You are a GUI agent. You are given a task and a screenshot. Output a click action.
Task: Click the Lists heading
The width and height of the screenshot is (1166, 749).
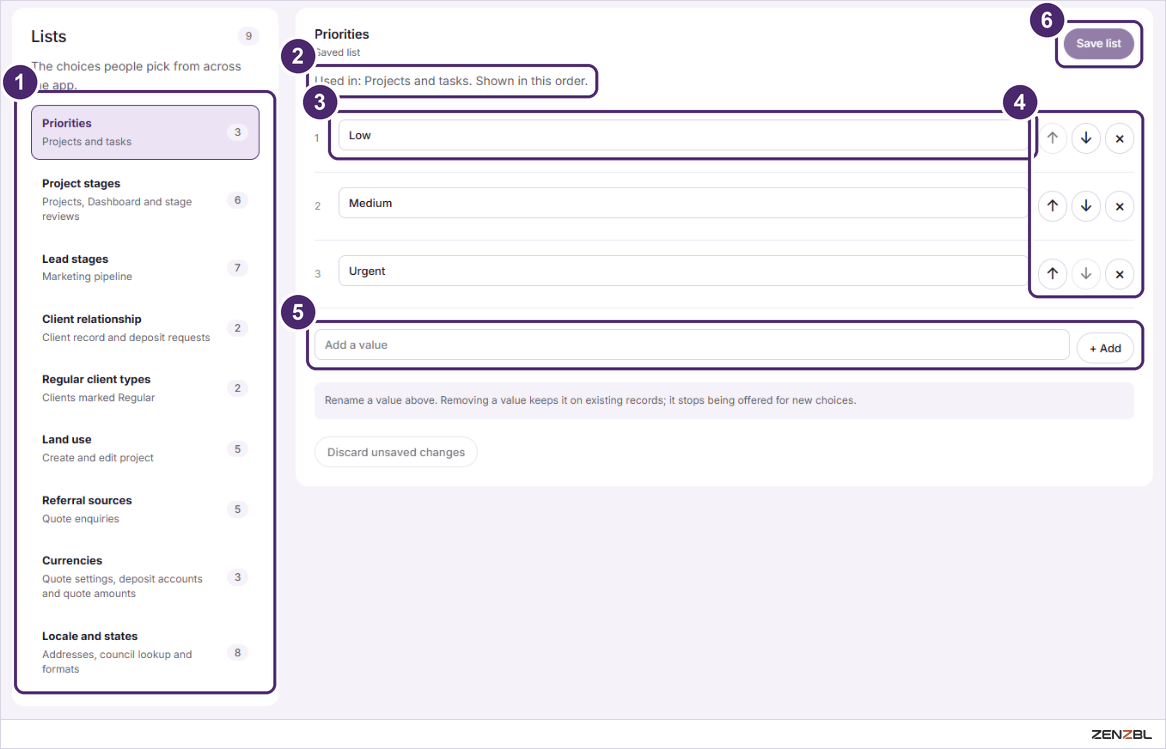click(48, 36)
